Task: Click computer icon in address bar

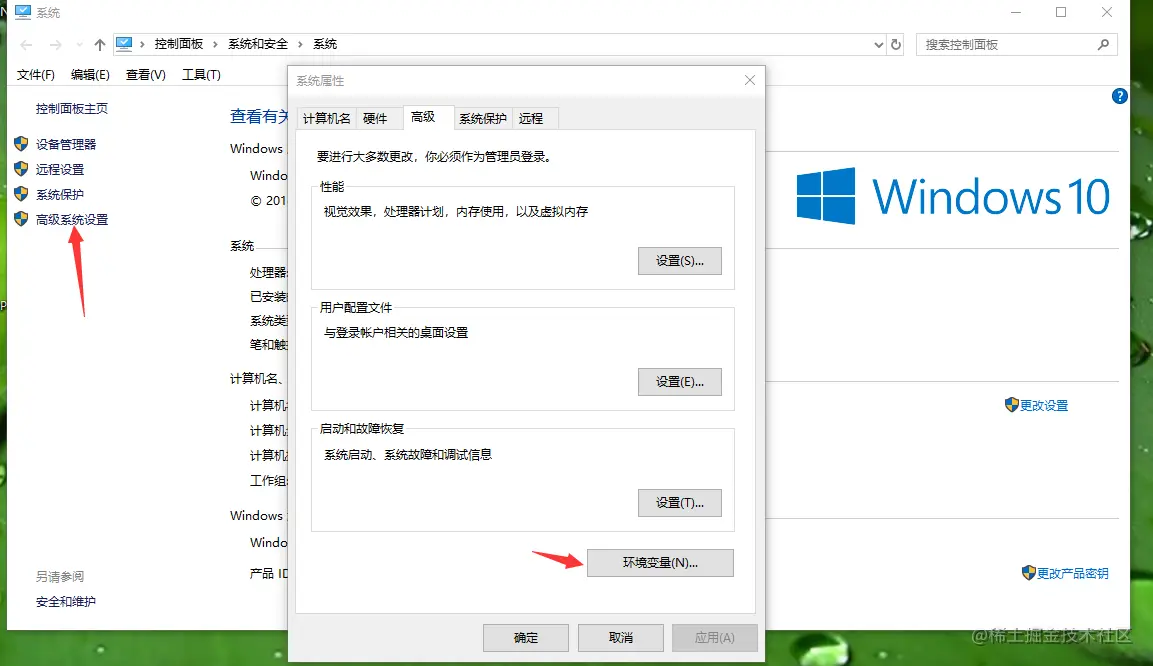Action: [x=124, y=44]
